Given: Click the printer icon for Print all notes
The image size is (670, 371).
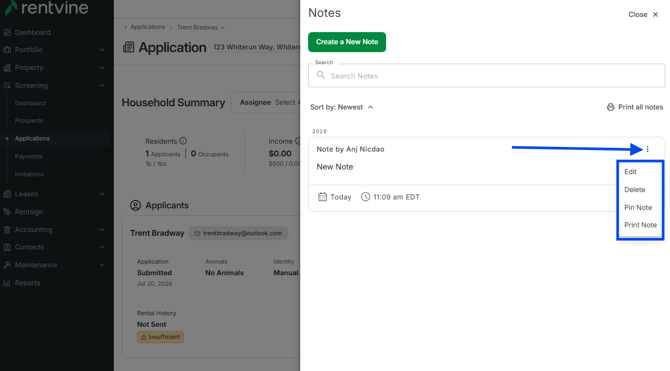Looking at the screenshot, I should pos(611,107).
